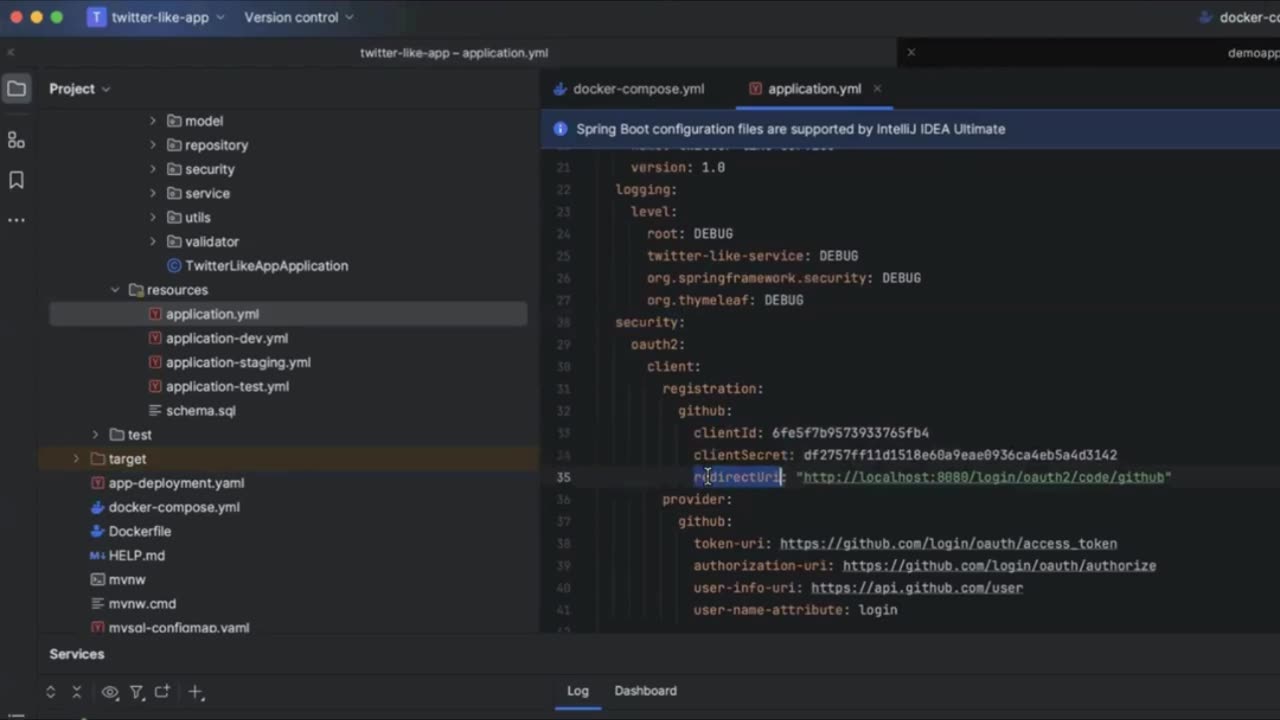
Task: Click the info icon in notification banner
Action: (x=560, y=129)
